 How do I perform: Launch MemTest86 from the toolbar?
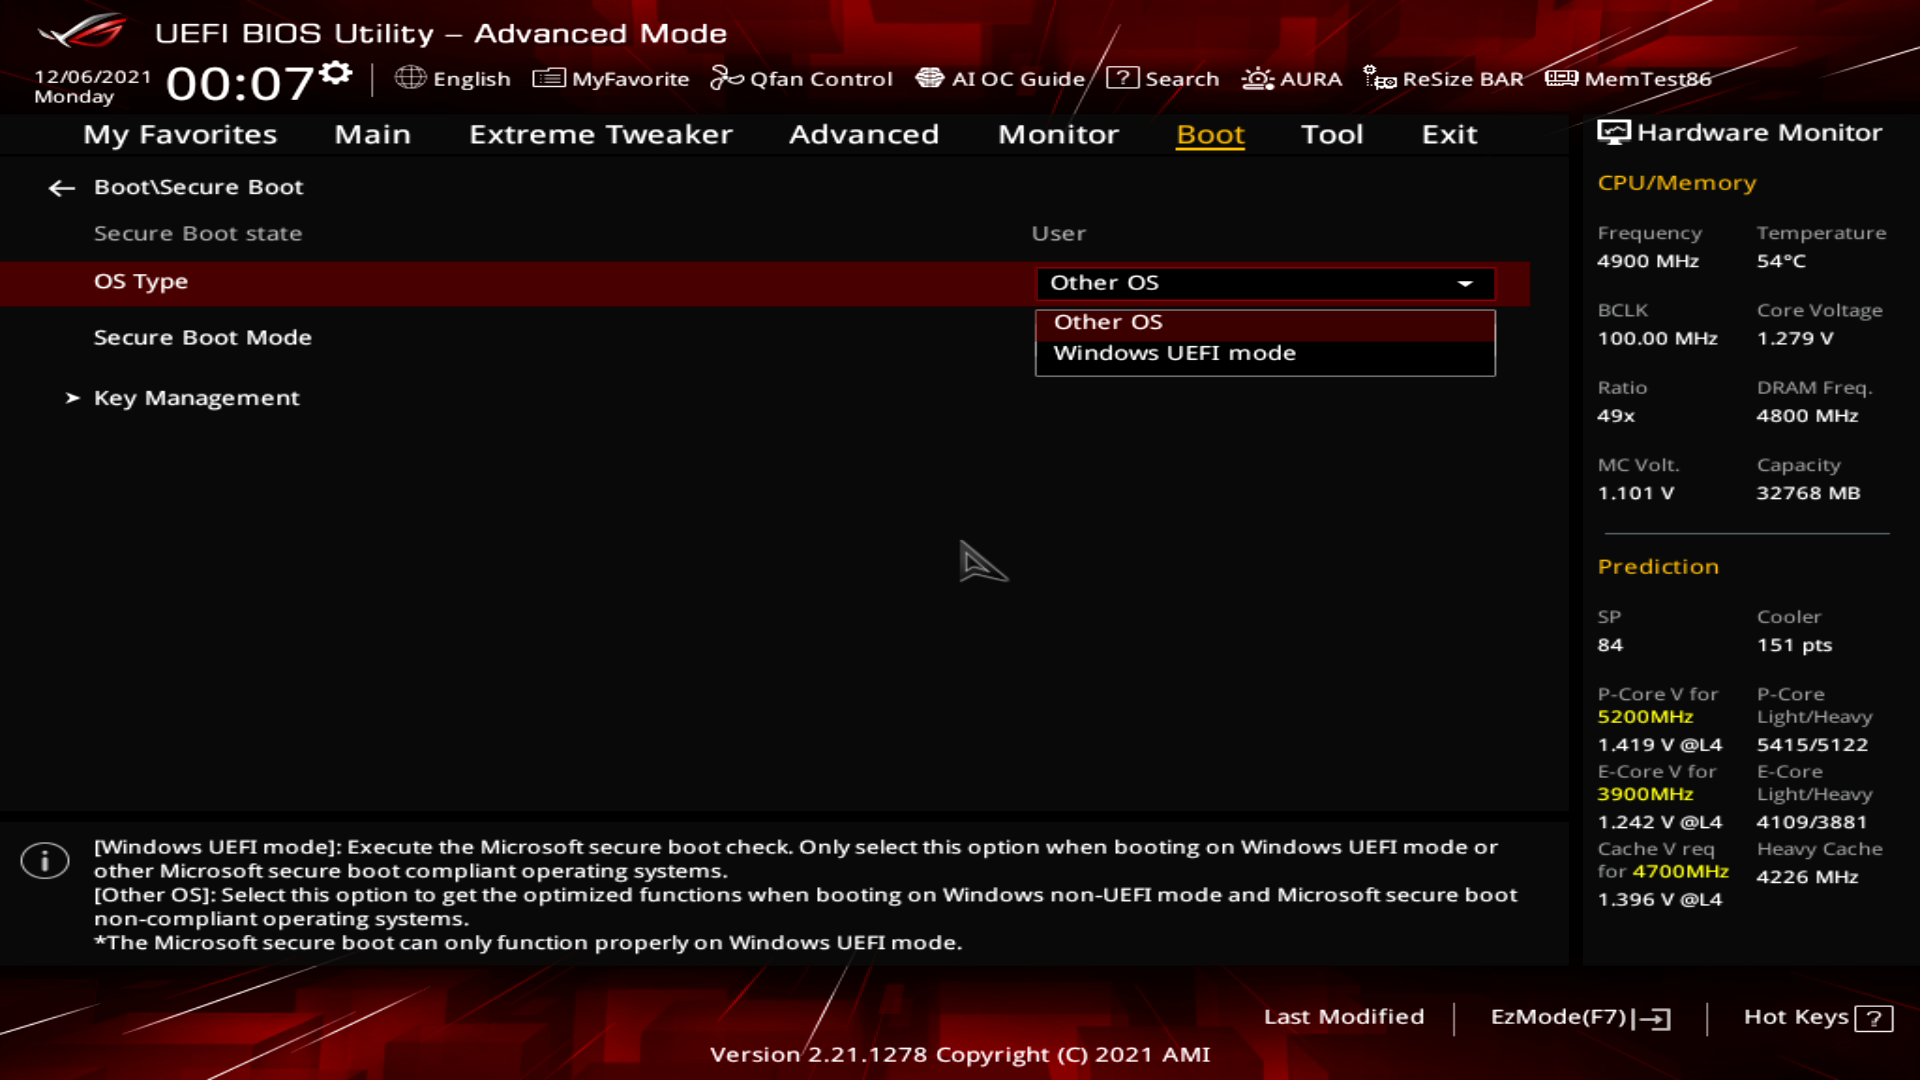point(1628,78)
